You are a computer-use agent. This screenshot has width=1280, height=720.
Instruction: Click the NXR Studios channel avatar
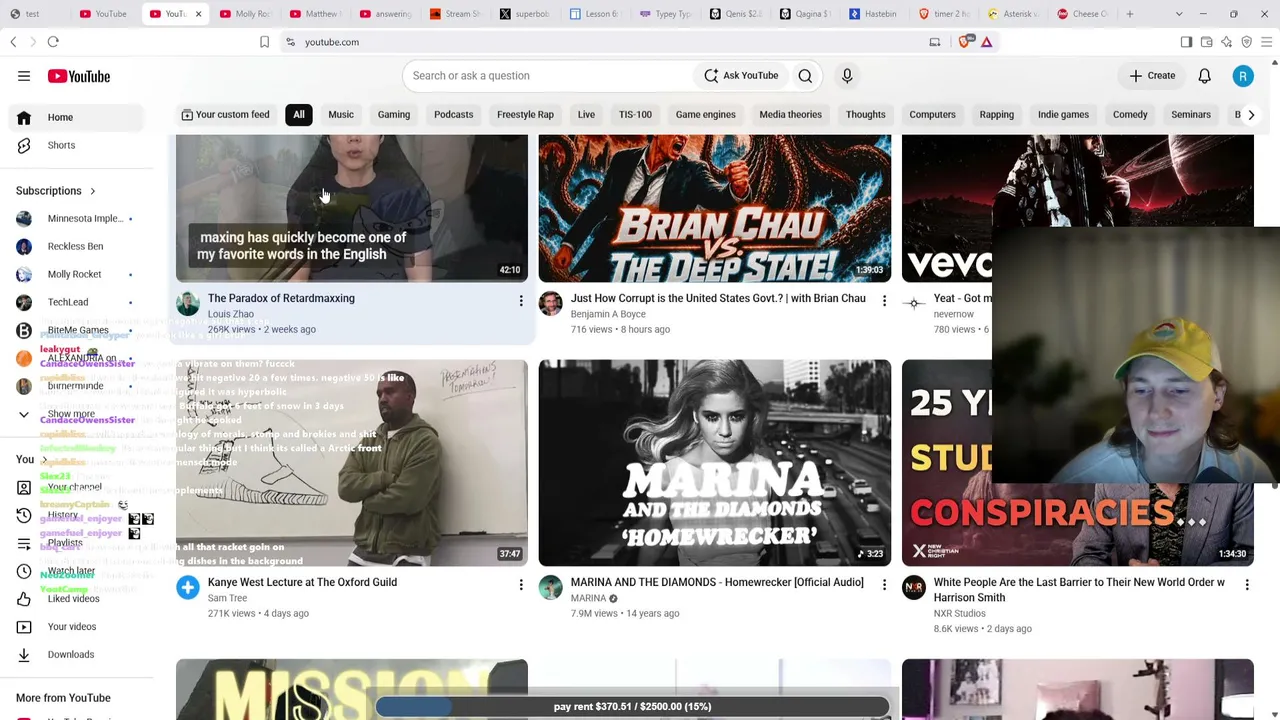click(x=914, y=588)
